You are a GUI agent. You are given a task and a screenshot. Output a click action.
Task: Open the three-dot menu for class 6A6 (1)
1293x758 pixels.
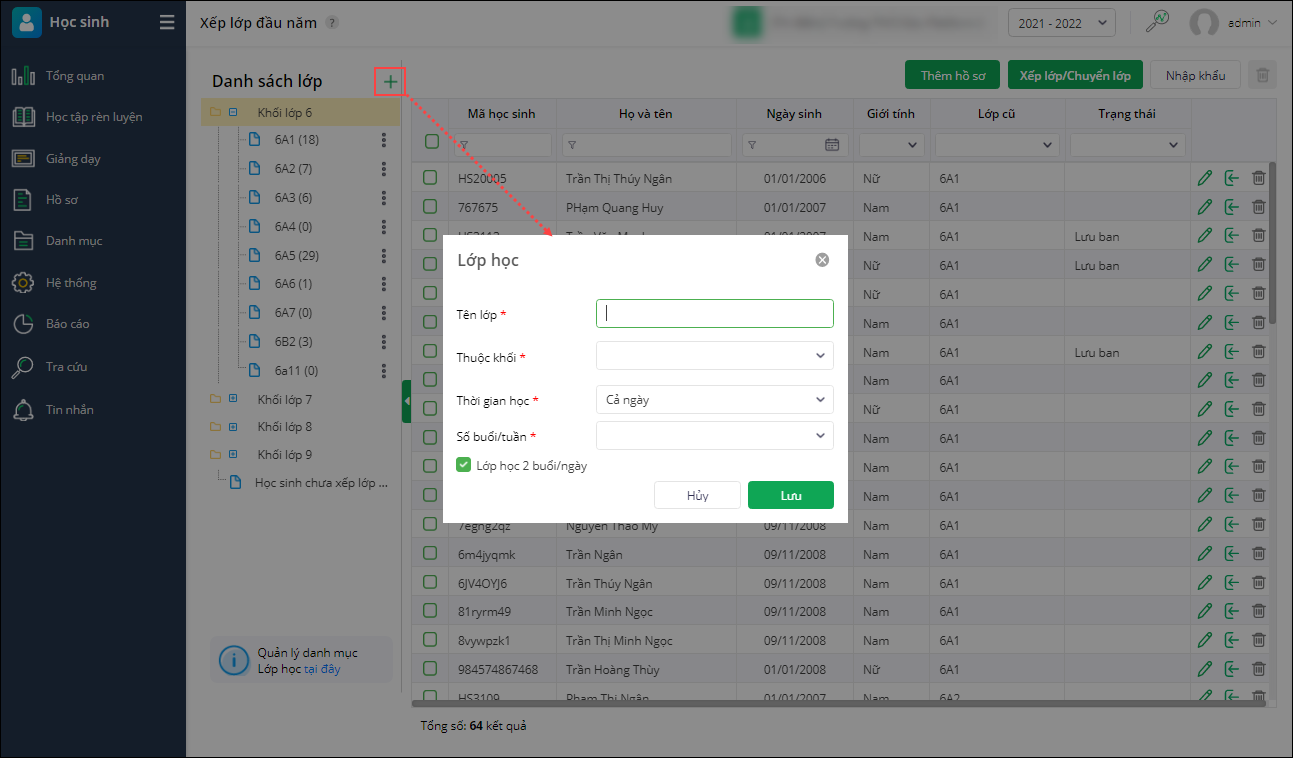click(x=383, y=284)
